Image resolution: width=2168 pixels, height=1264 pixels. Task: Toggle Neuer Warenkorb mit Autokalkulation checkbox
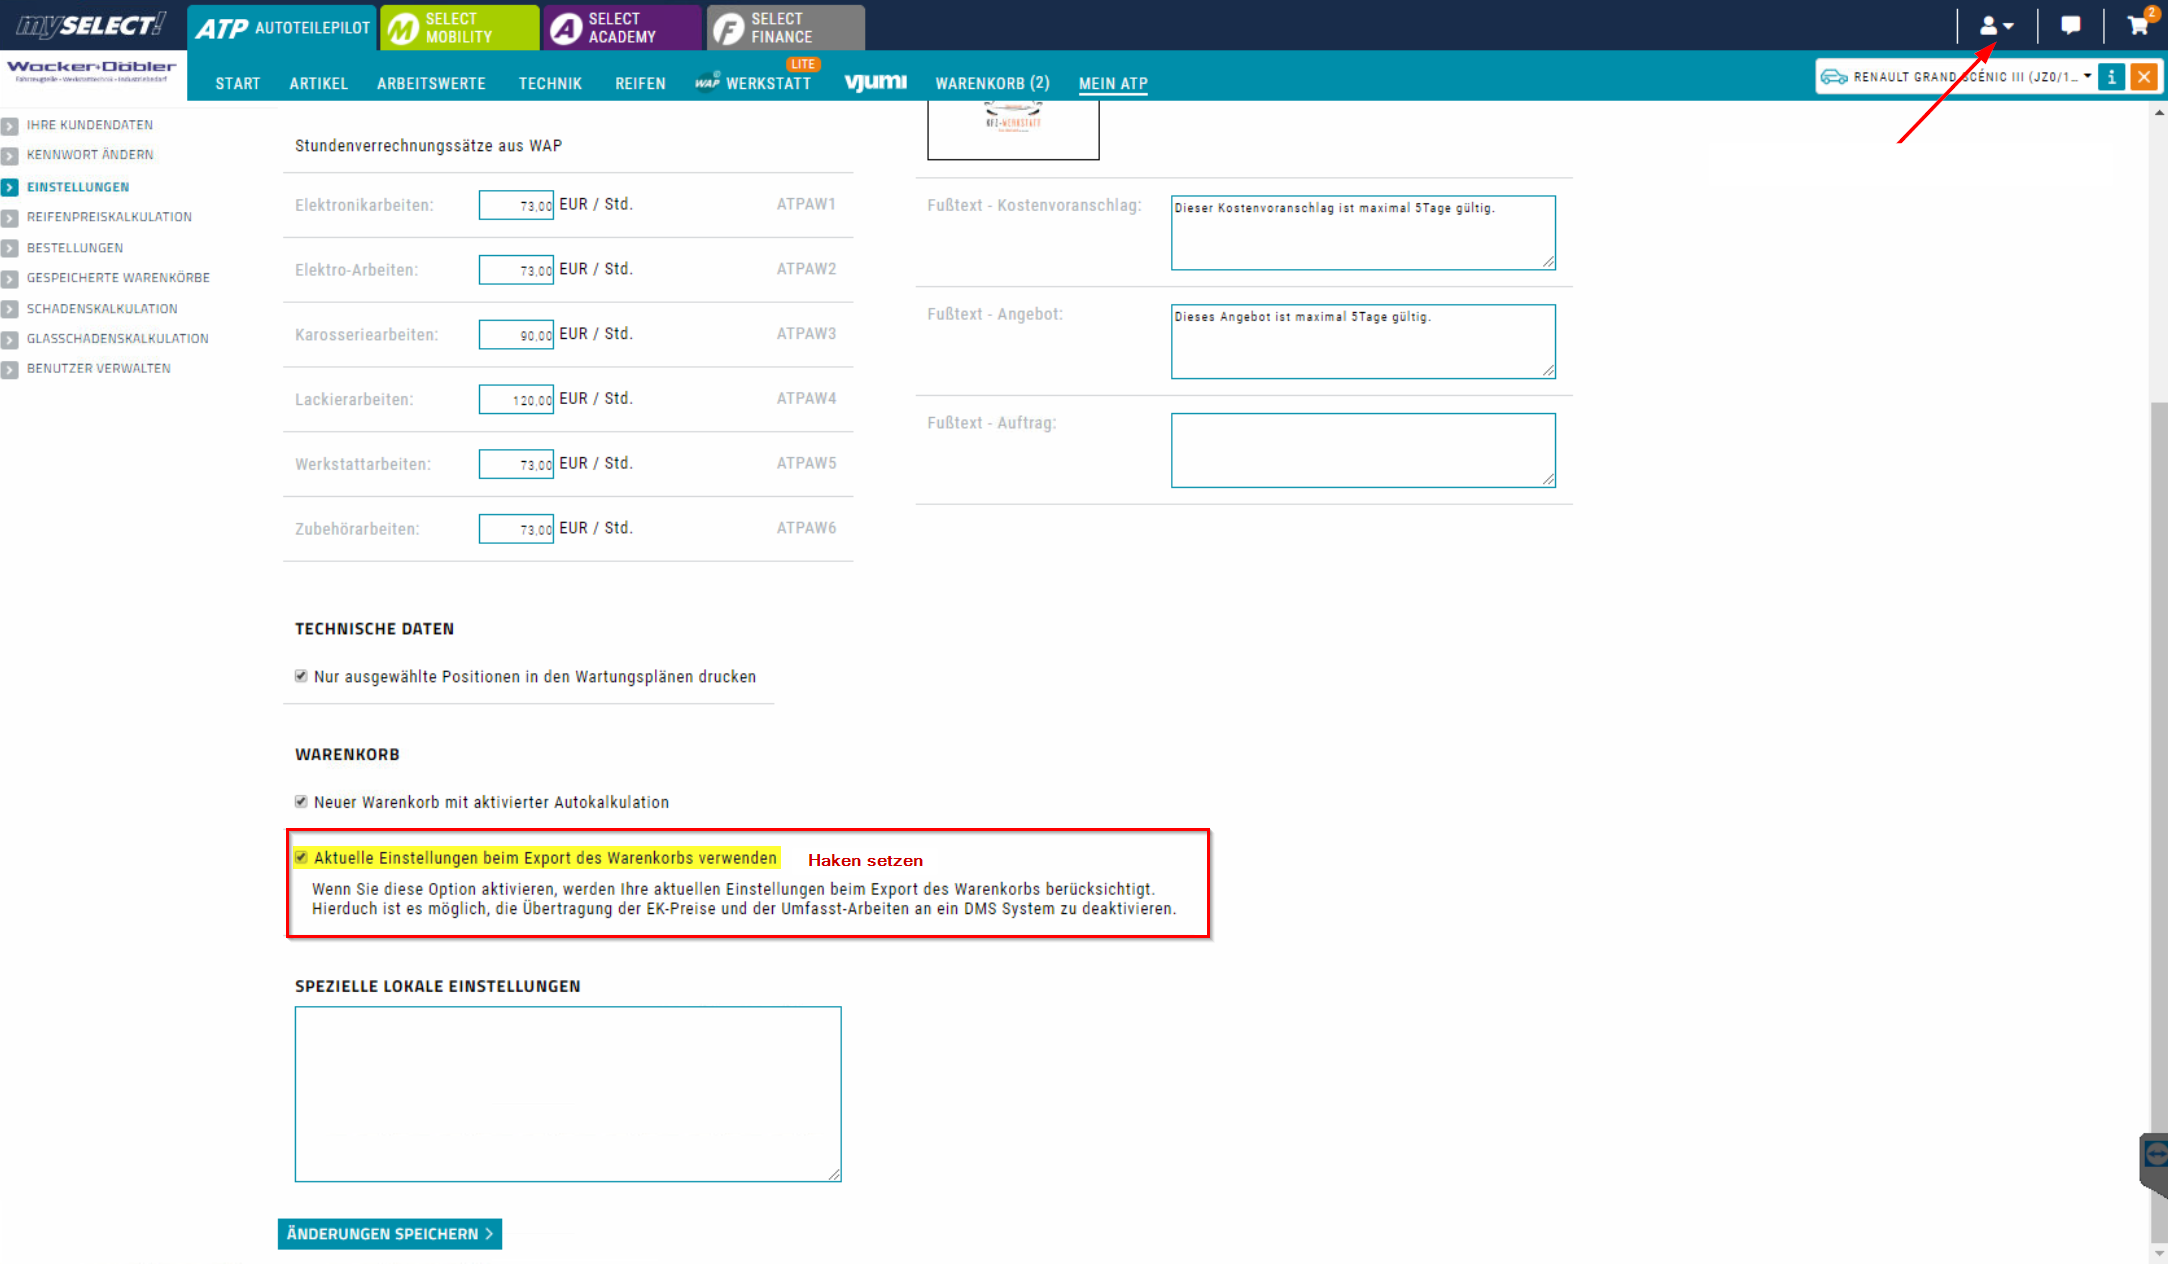[x=301, y=801]
